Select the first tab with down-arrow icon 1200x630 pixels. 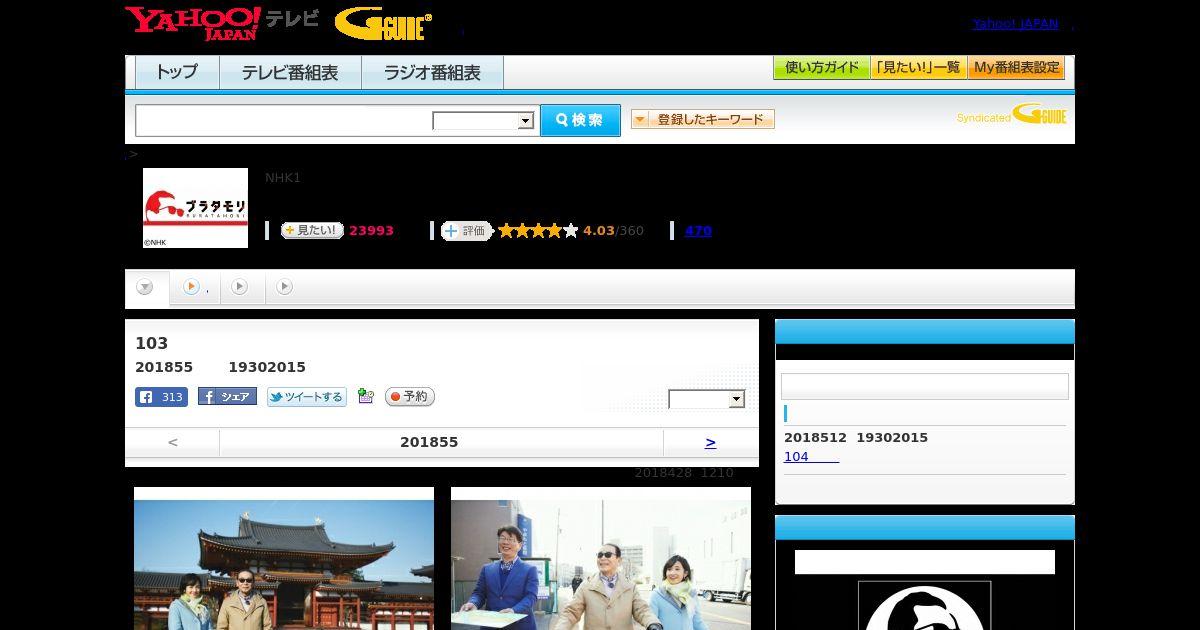[x=145, y=288]
